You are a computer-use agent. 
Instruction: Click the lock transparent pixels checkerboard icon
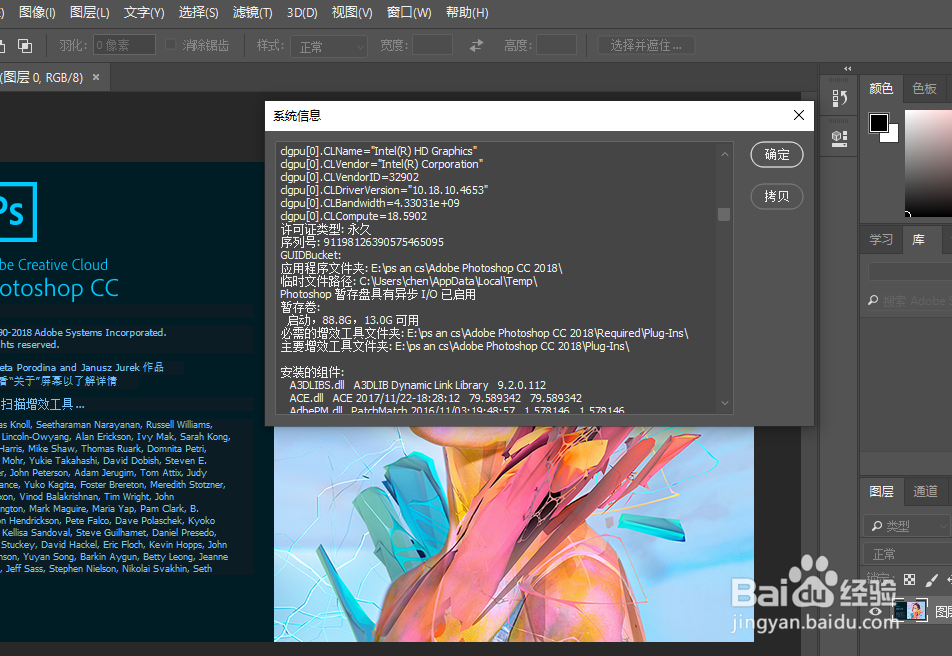pos(910,579)
